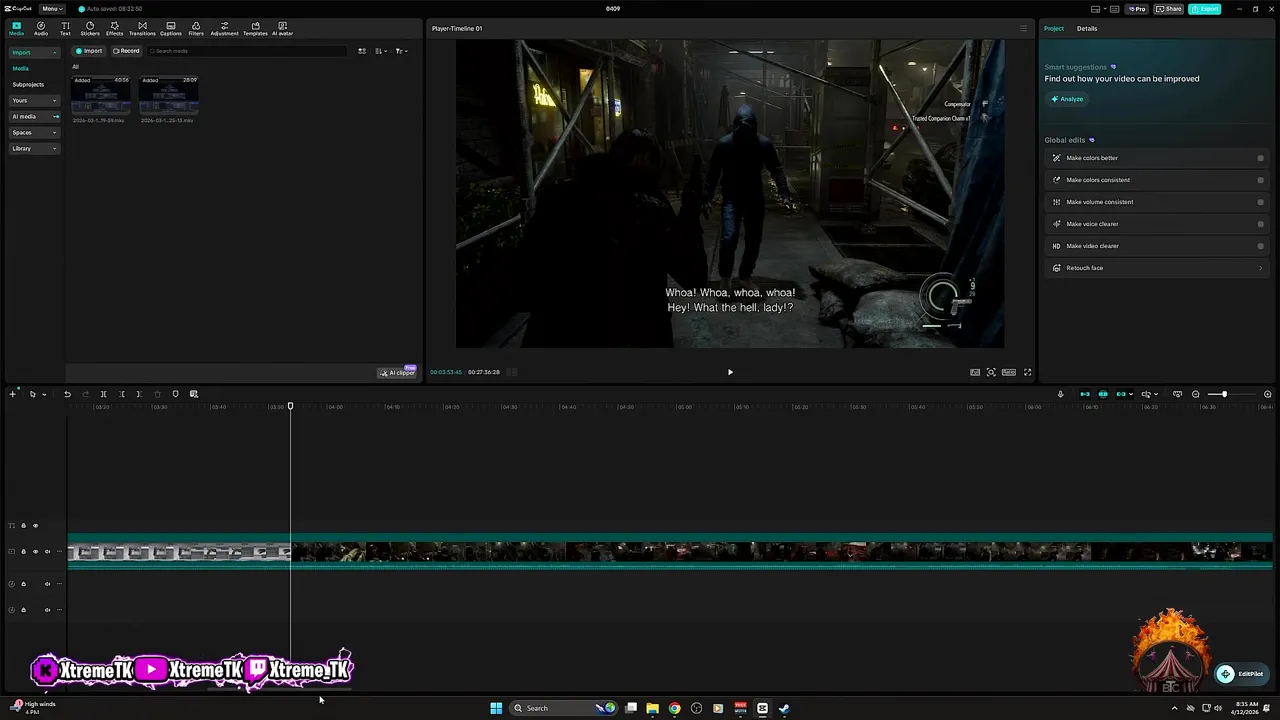The height and width of the screenshot is (720, 1280).
Task: Click the microphone record voiceover icon
Action: [x=1060, y=394]
